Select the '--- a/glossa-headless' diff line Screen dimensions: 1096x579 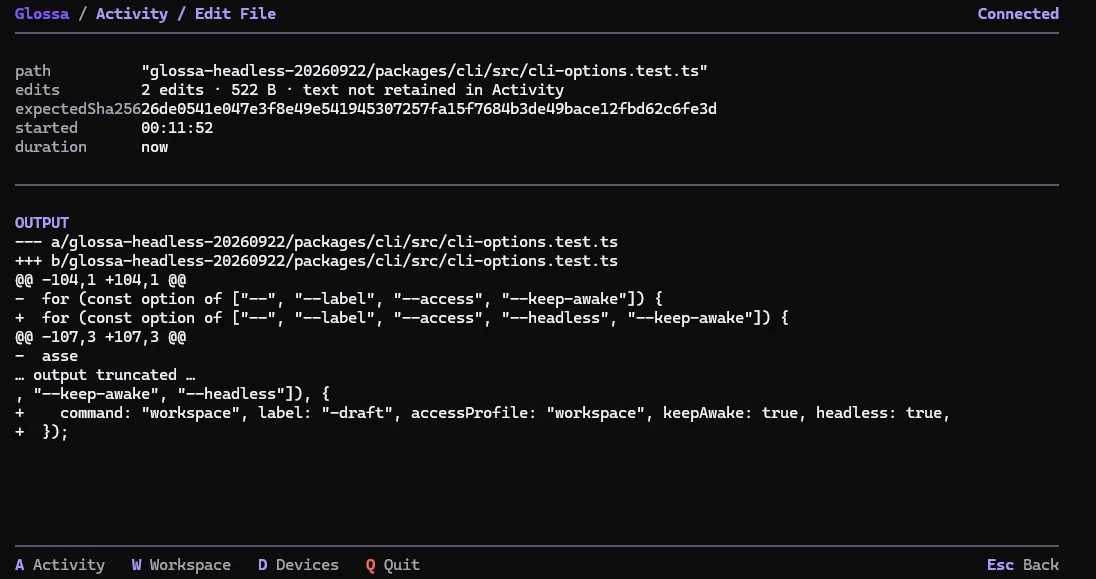[x=316, y=242]
